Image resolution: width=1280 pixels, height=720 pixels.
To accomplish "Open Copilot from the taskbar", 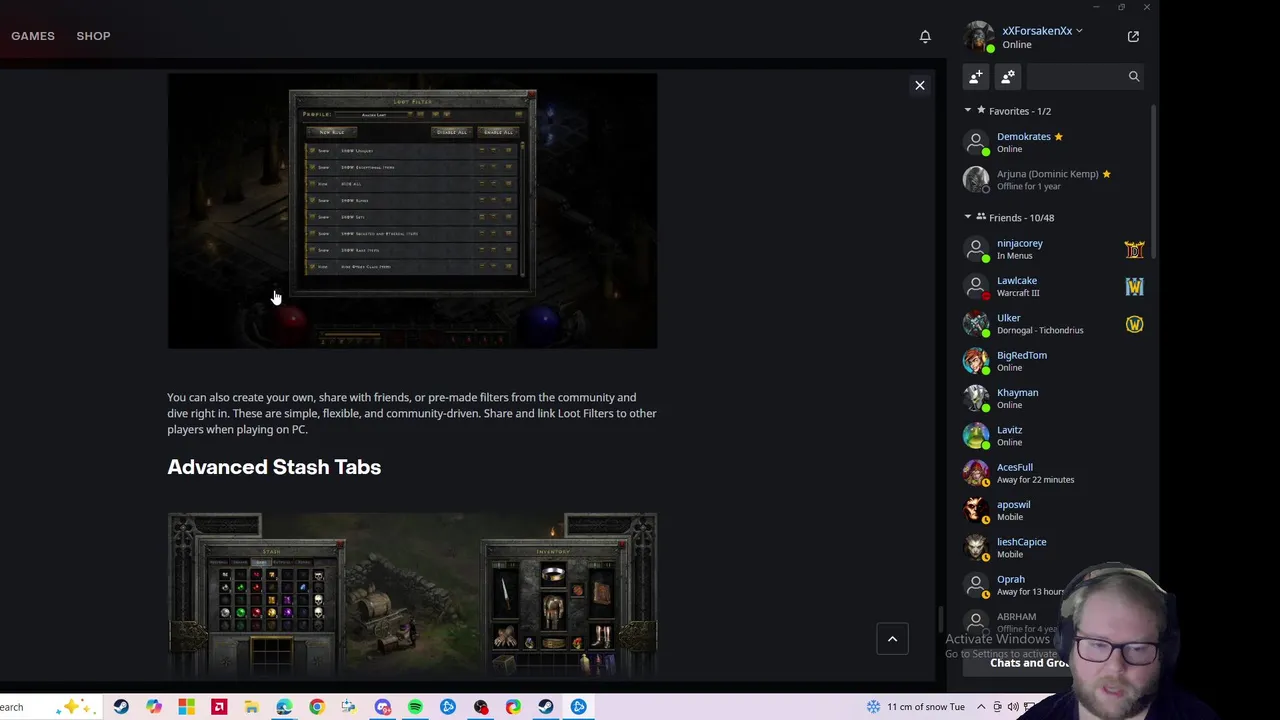I will [x=154, y=707].
